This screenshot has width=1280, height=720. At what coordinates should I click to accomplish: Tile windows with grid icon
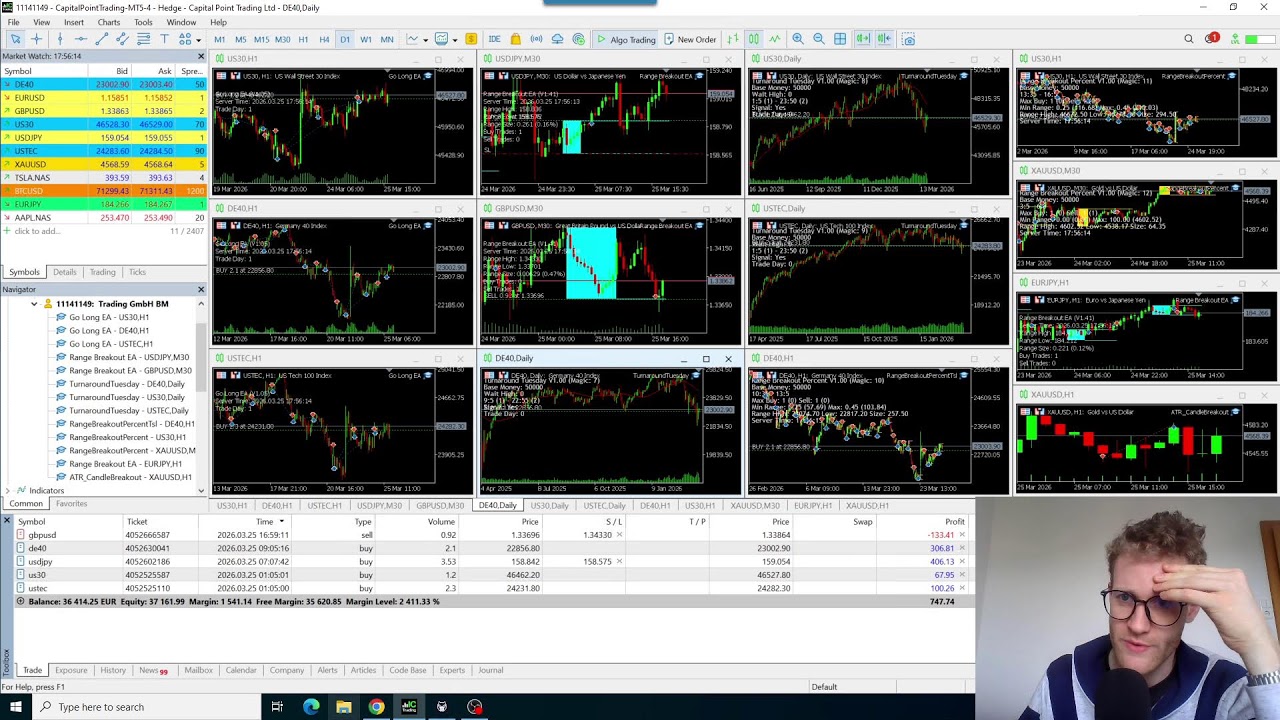point(840,39)
